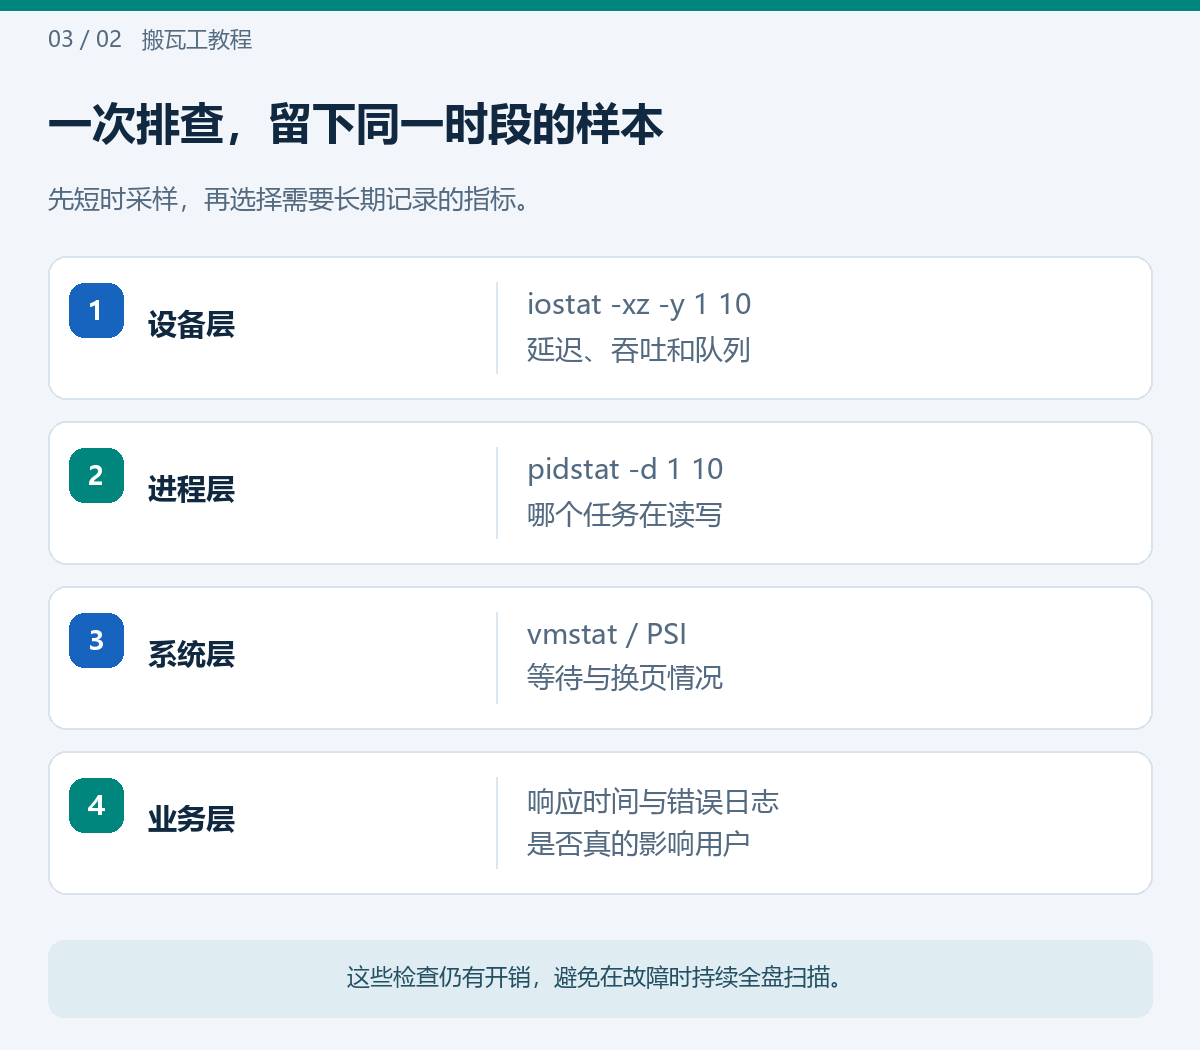The width and height of the screenshot is (1200, 1050).
Task: Click the text 延迟、吞吐和队列
Action: coord(639,350)
